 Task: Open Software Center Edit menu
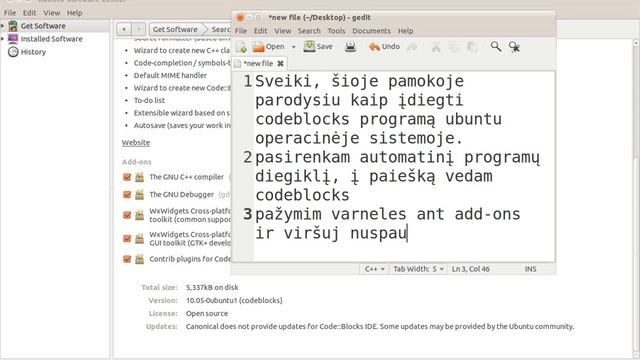[x=29, y=13]
